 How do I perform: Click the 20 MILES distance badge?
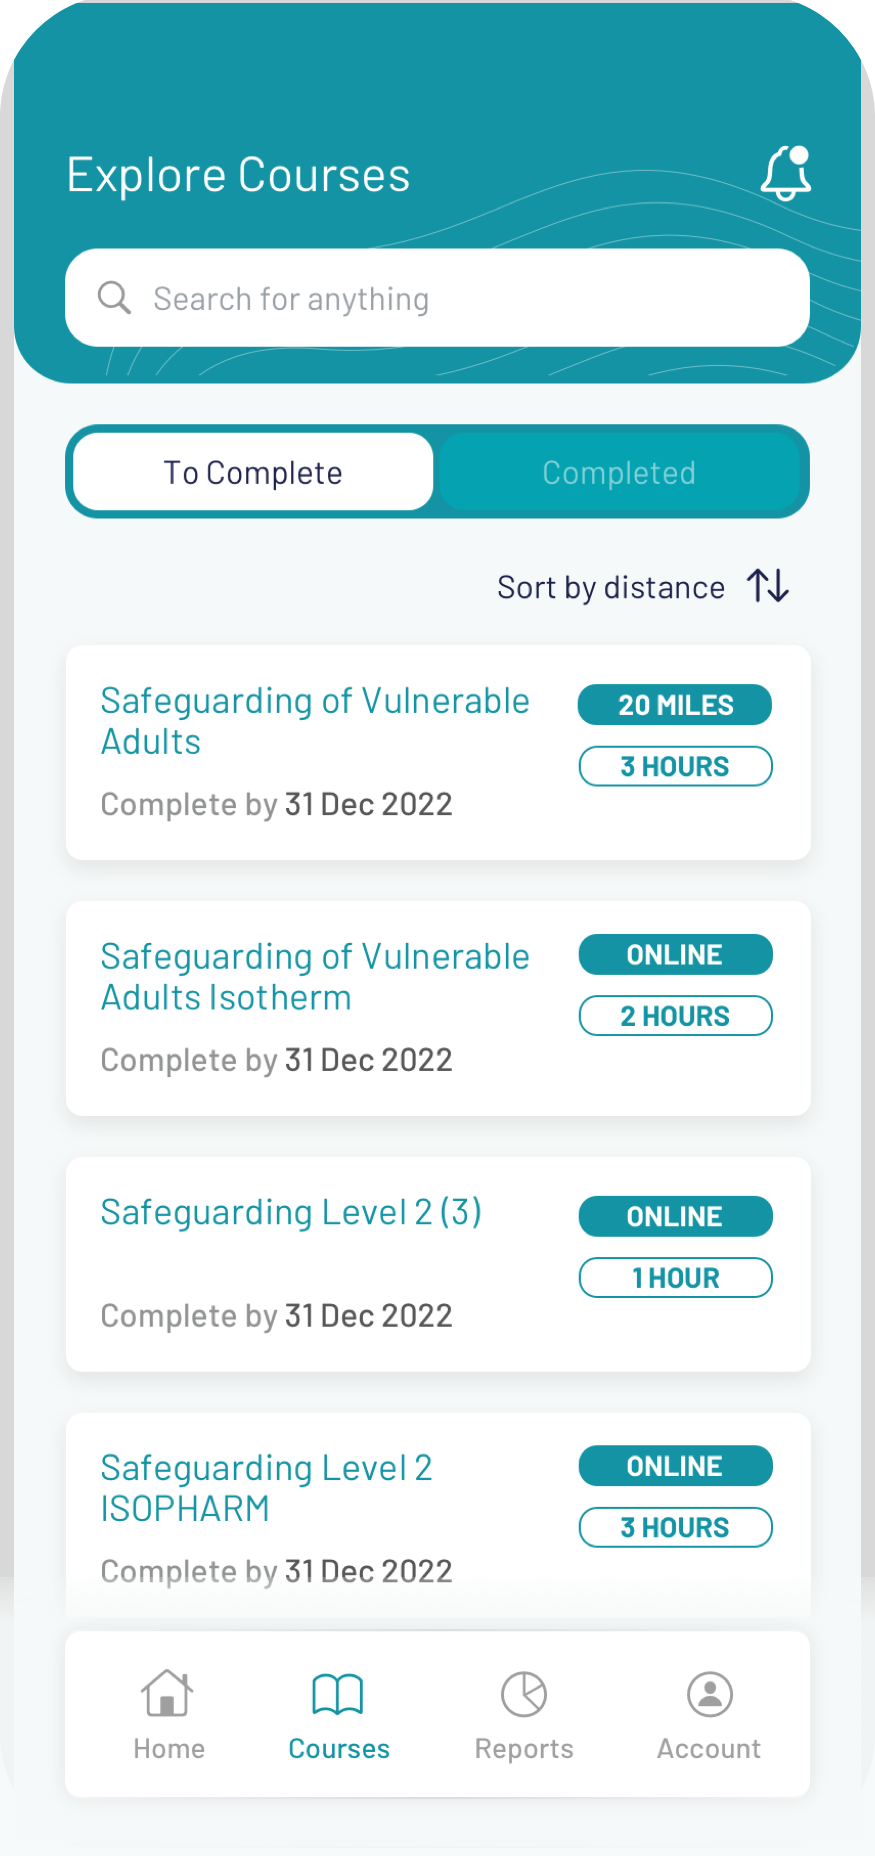[x=675, y=705]
